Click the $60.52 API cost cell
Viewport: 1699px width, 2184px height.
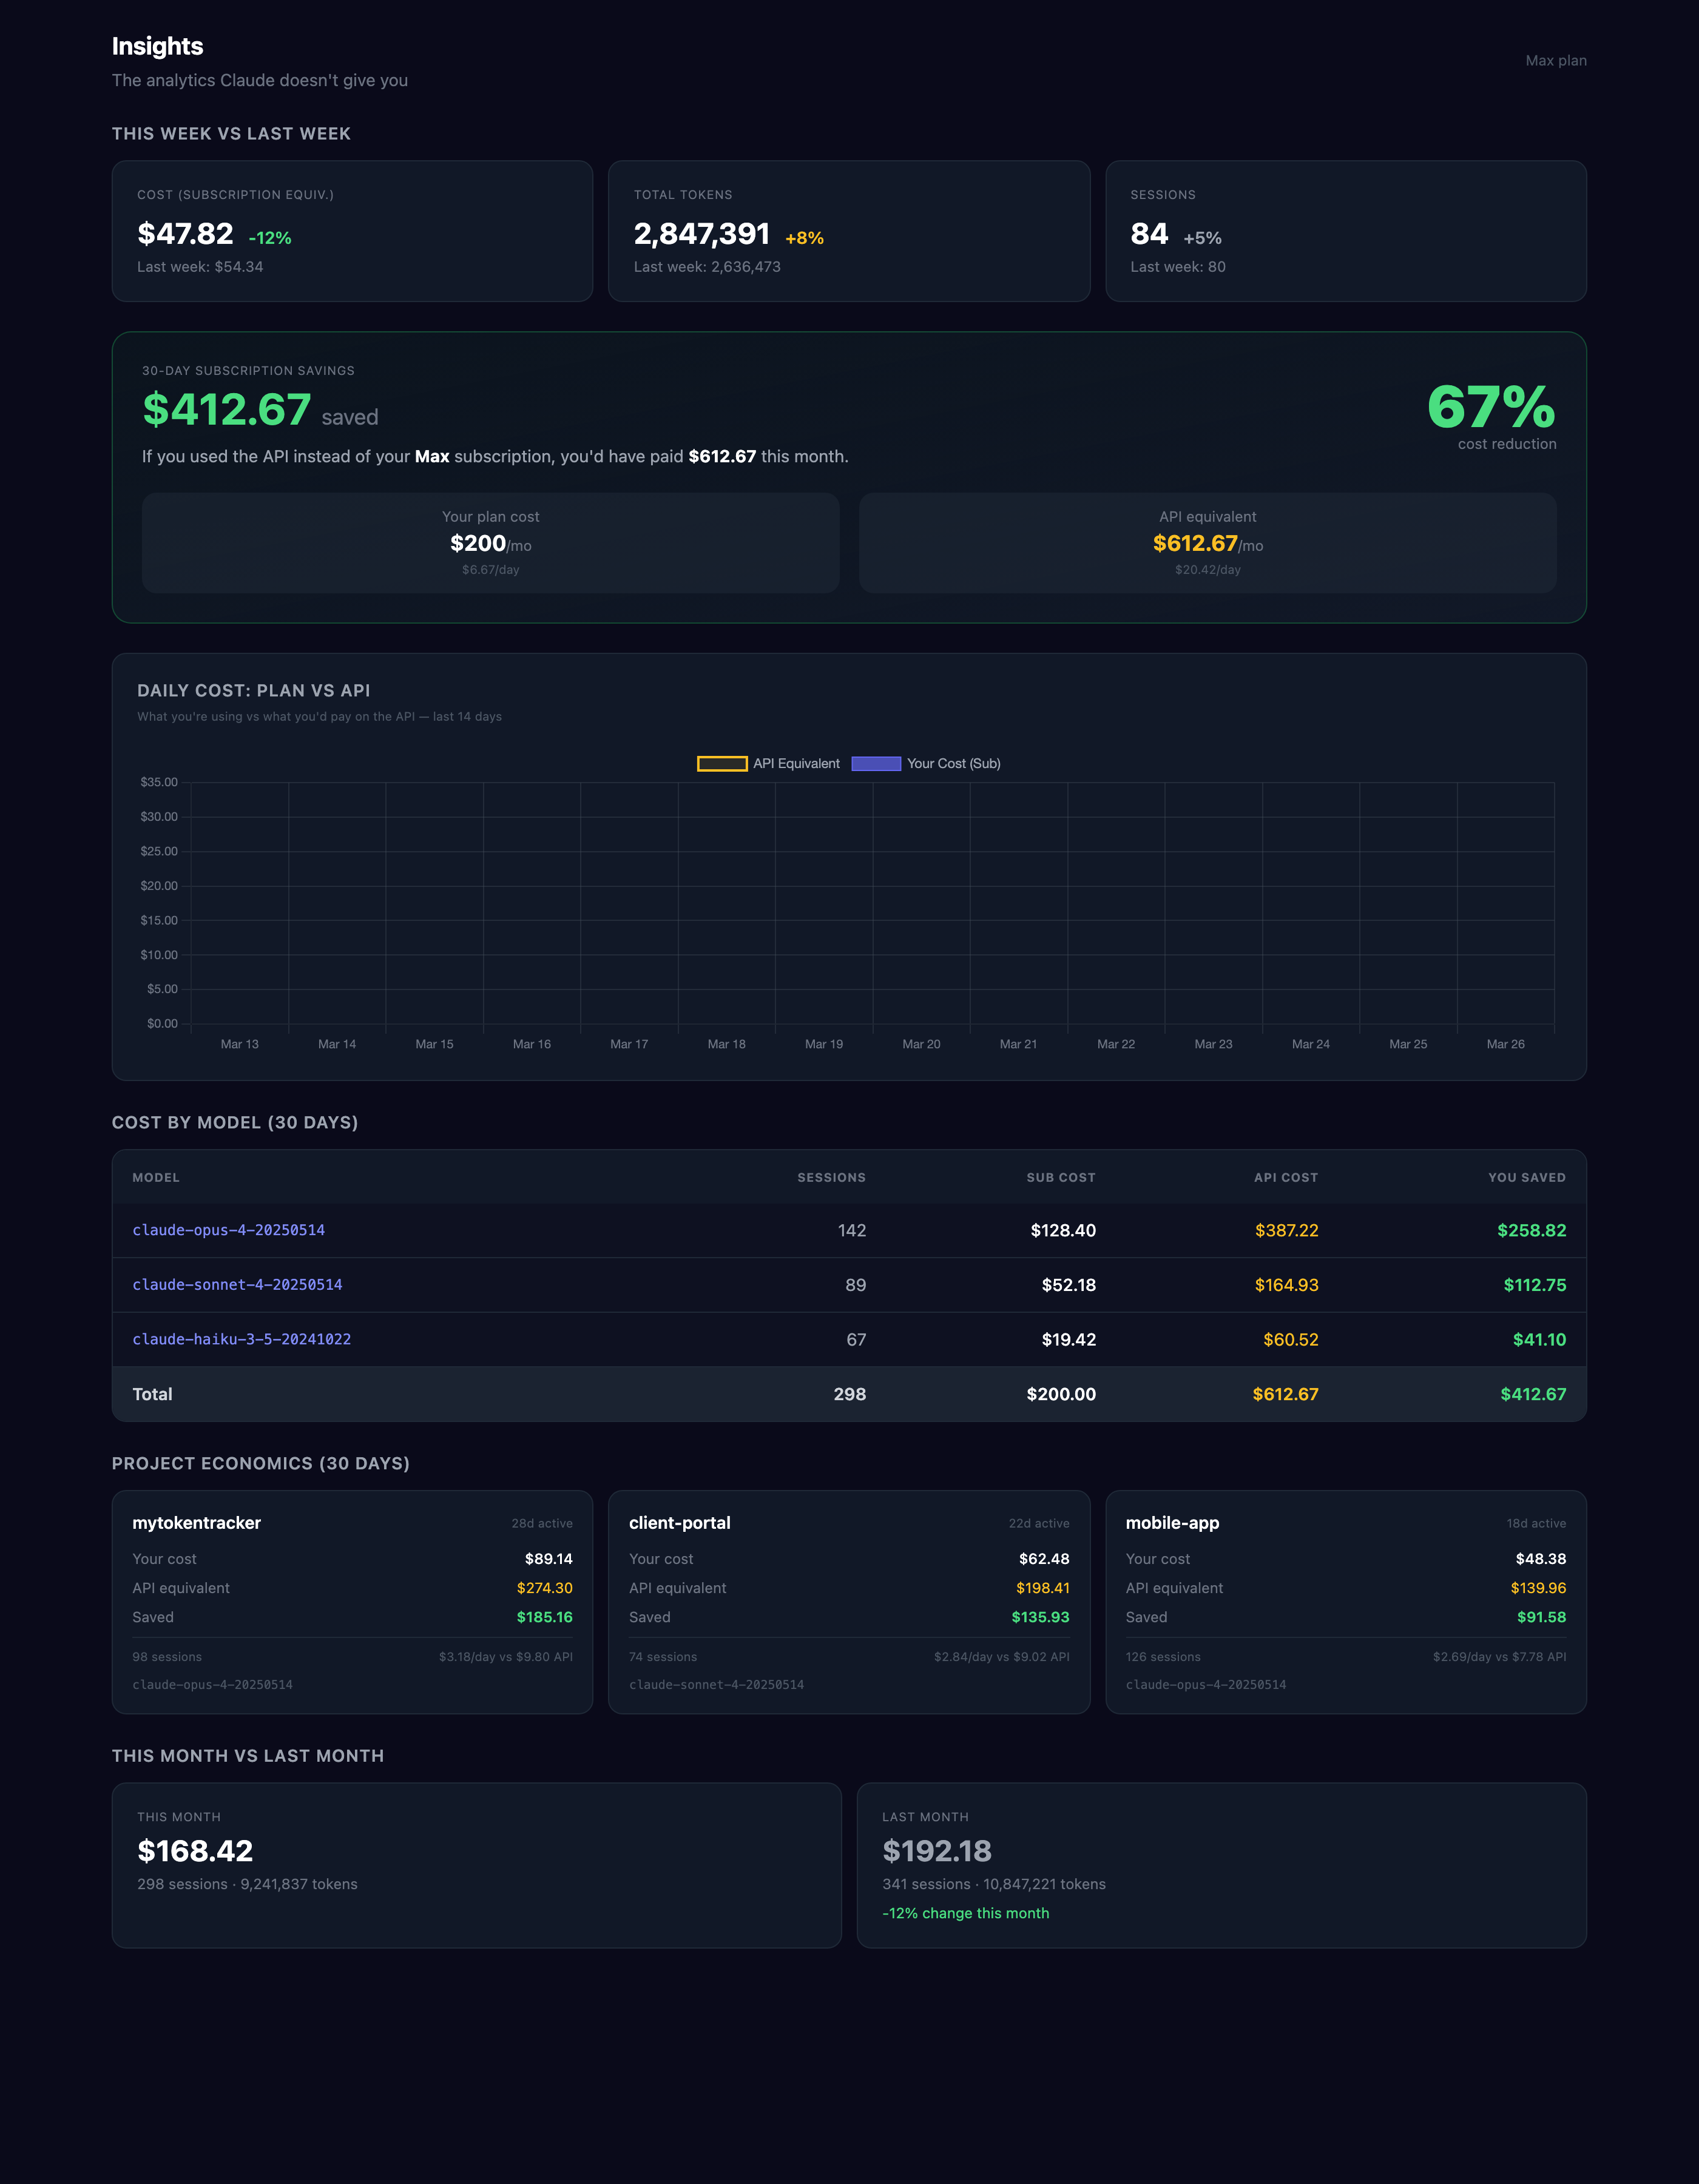(x=1290, y=1340)
